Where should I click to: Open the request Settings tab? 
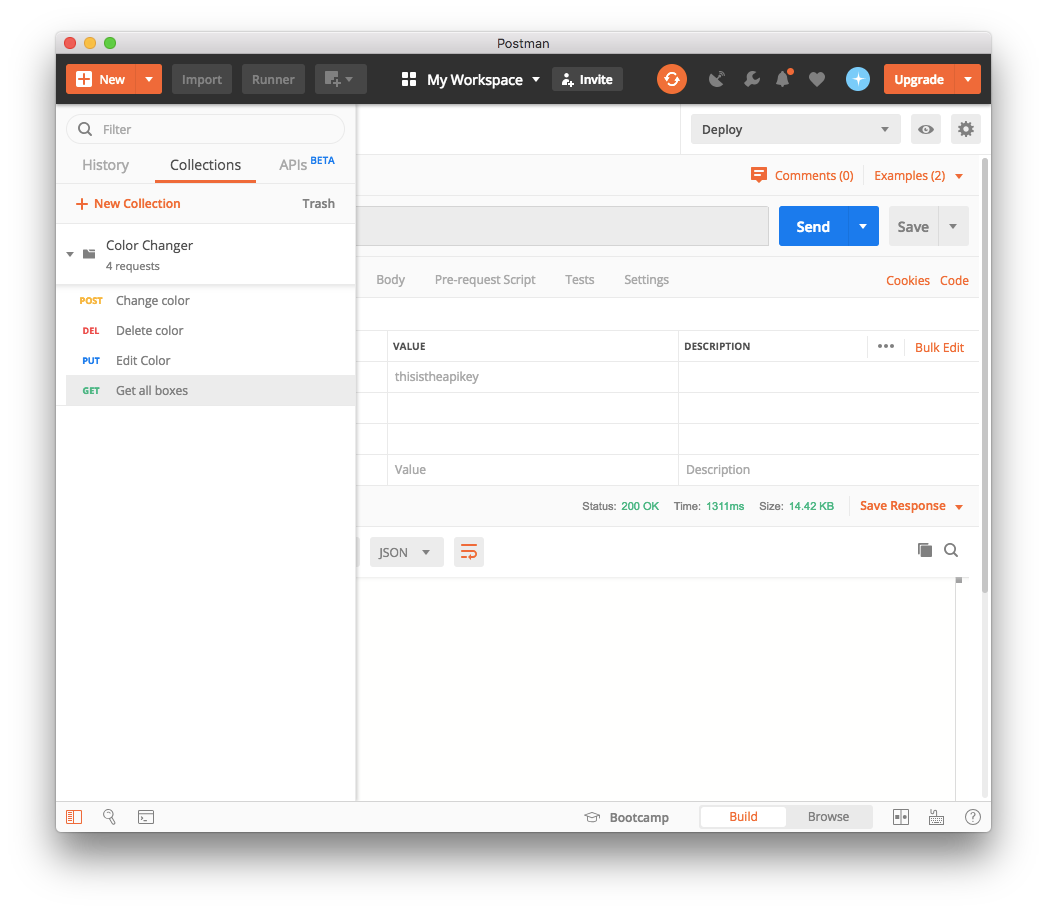(x=646, y=280)
